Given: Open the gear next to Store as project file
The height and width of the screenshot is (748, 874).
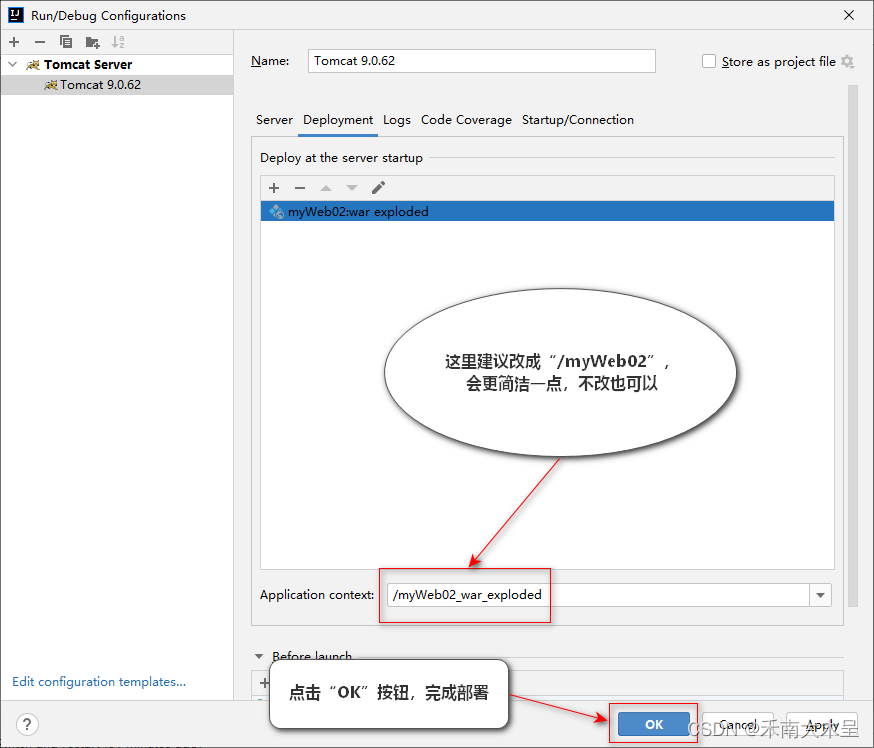Looking at the screenshot, I should tap(846, 61).
